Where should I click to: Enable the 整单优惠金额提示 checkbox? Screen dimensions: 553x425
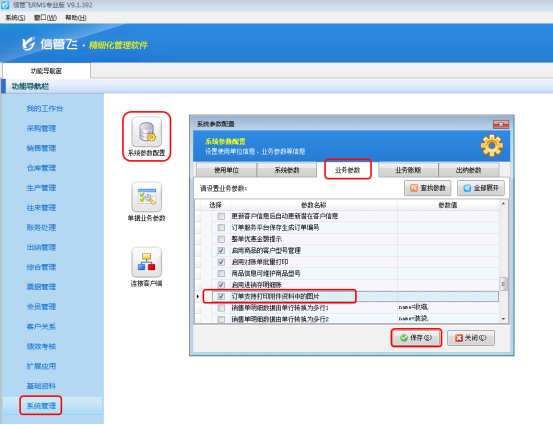[x=221, y=239]
